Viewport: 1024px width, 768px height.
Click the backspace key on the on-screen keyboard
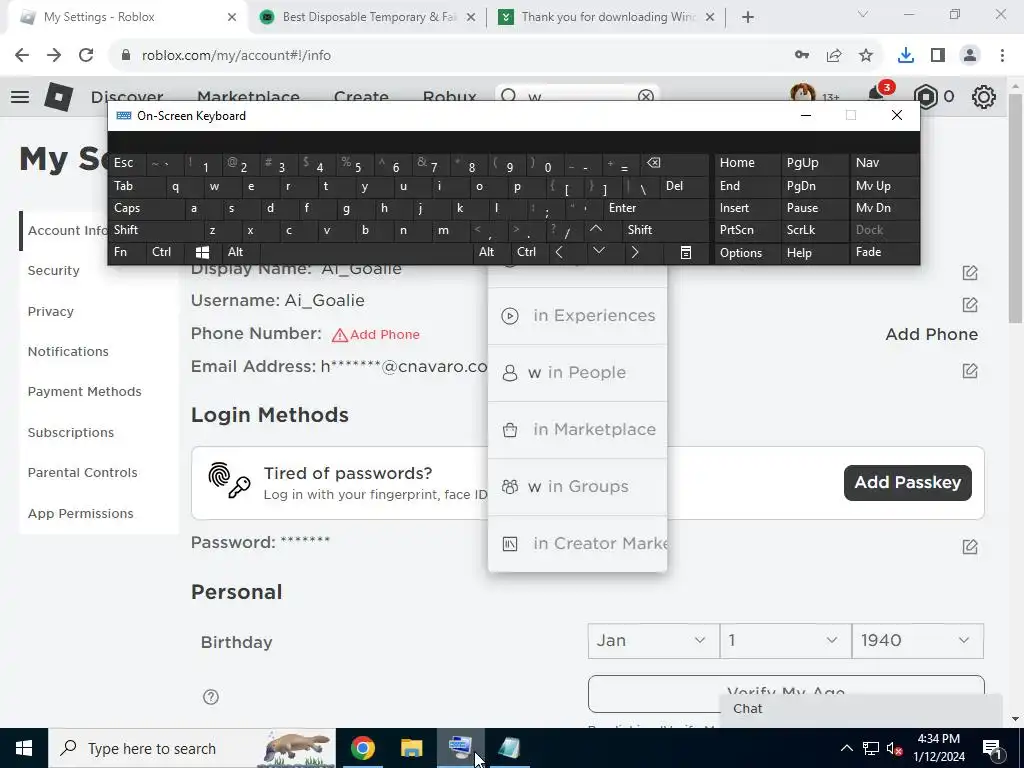click(x=653, y=163)
